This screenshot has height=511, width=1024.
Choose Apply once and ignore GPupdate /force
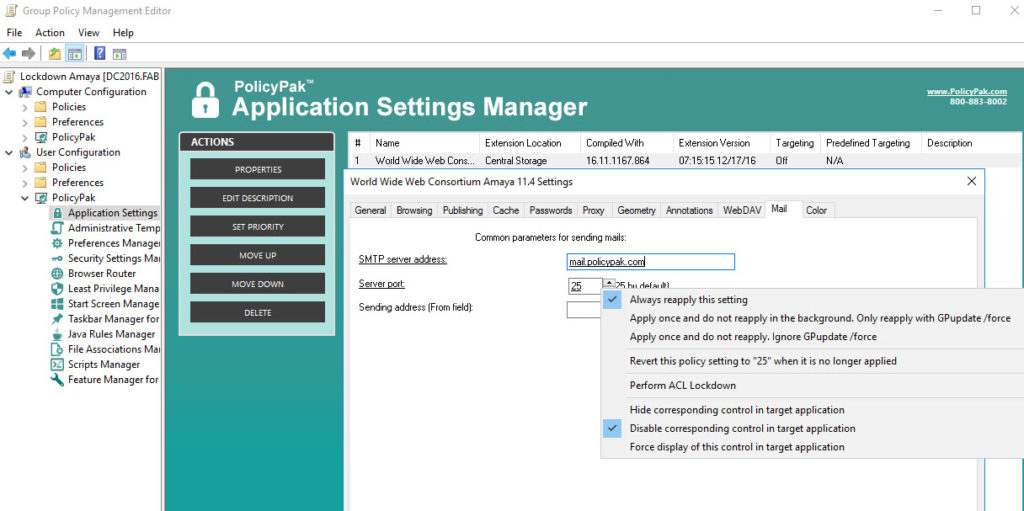pyautogui.click(x=753, y=337)
